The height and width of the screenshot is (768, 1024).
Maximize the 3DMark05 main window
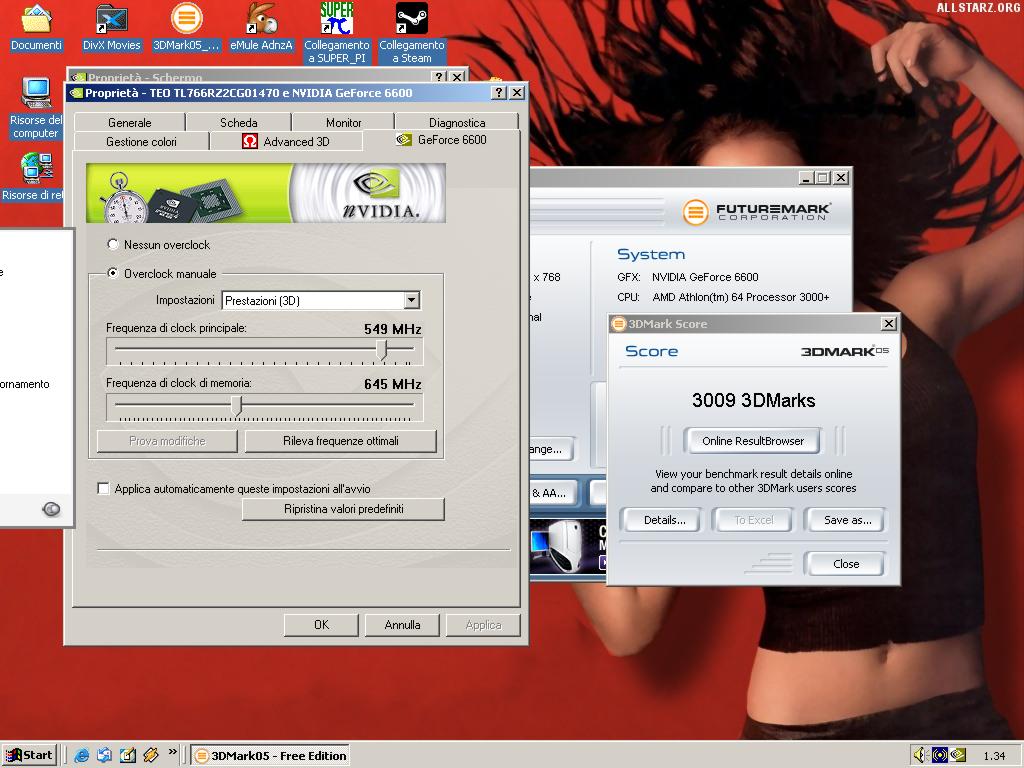point(823,177)
